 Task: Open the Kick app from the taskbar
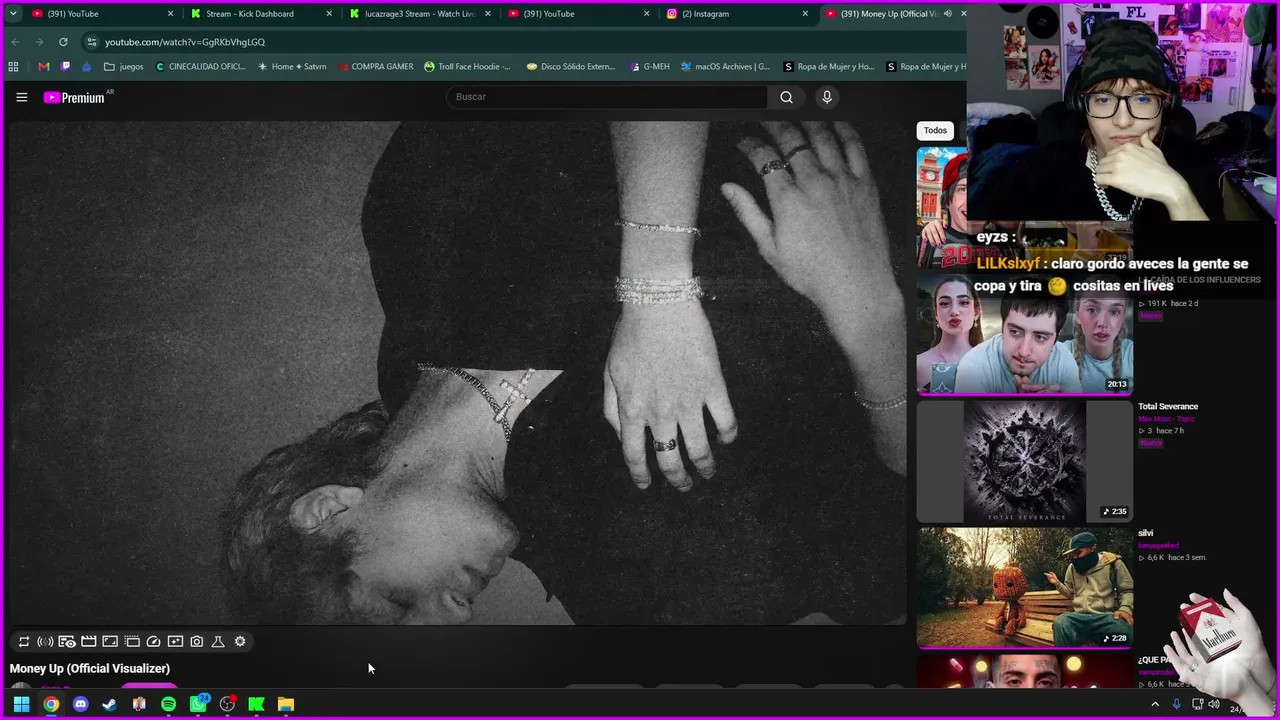click(x=256, y=704)
